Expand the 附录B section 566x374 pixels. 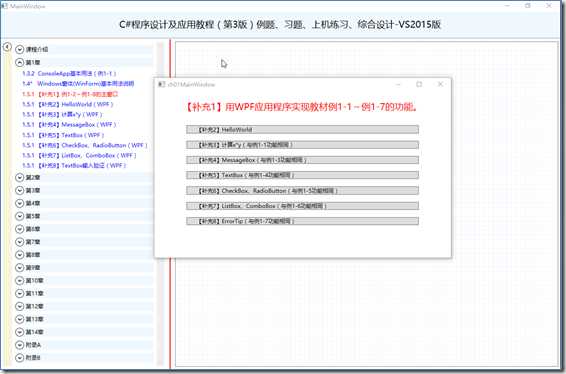(19, 358)
